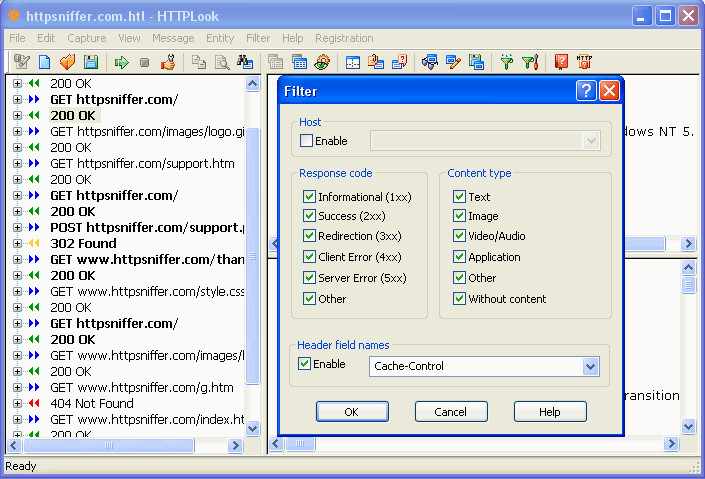
Task: Expand POST httpsniffer.com/support row
Action: pyautogui.click(x=17, y=227)
